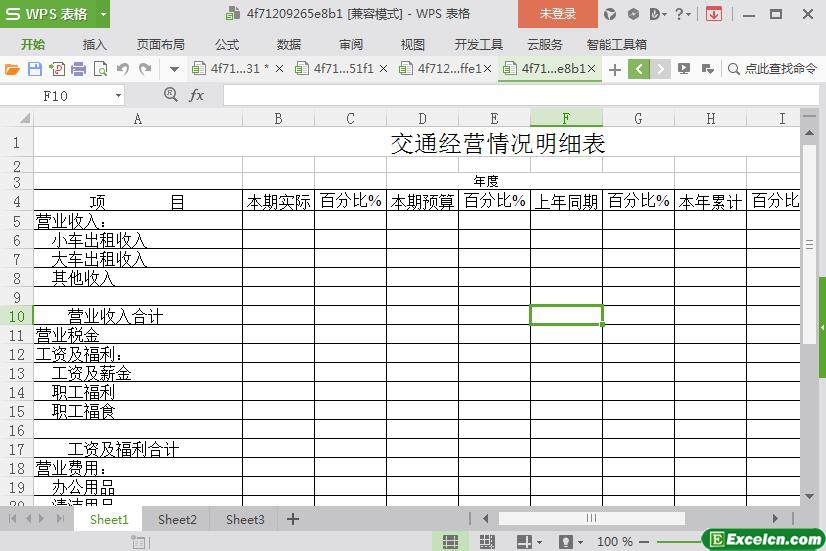Switch to the 4f712...ffe1 document tab
The height and width of the screenshot is (551, 826).
tap(442, 68)
